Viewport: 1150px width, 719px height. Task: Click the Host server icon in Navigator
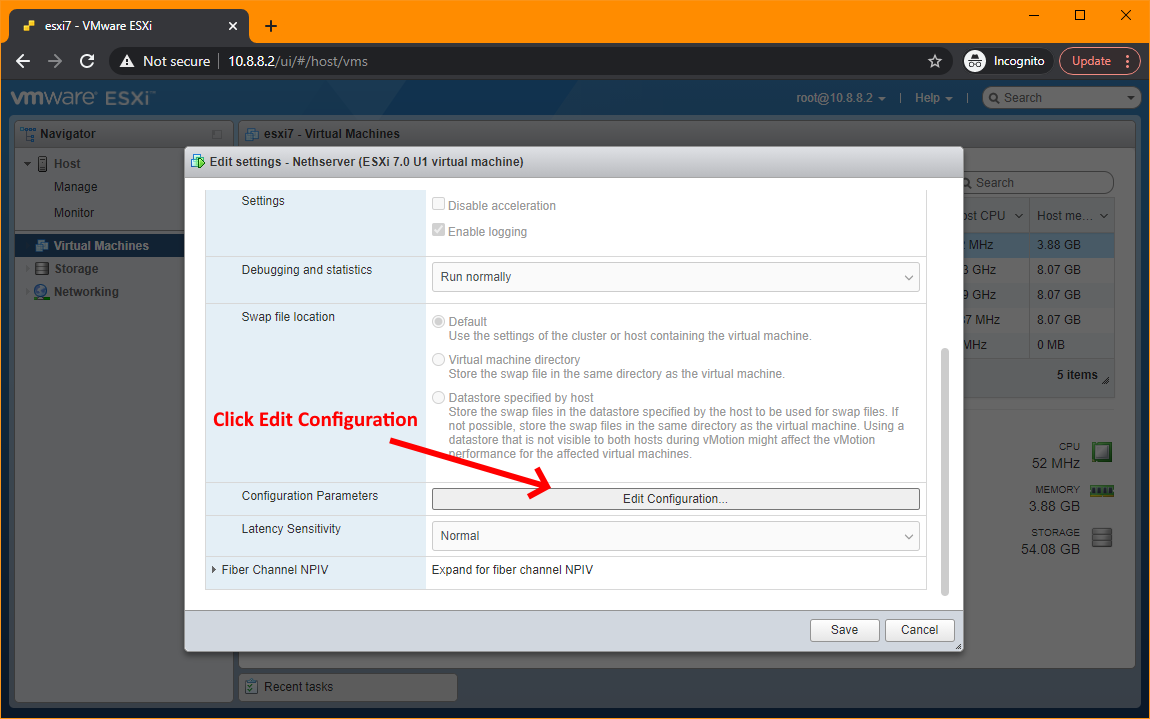(x=43, y=164)
